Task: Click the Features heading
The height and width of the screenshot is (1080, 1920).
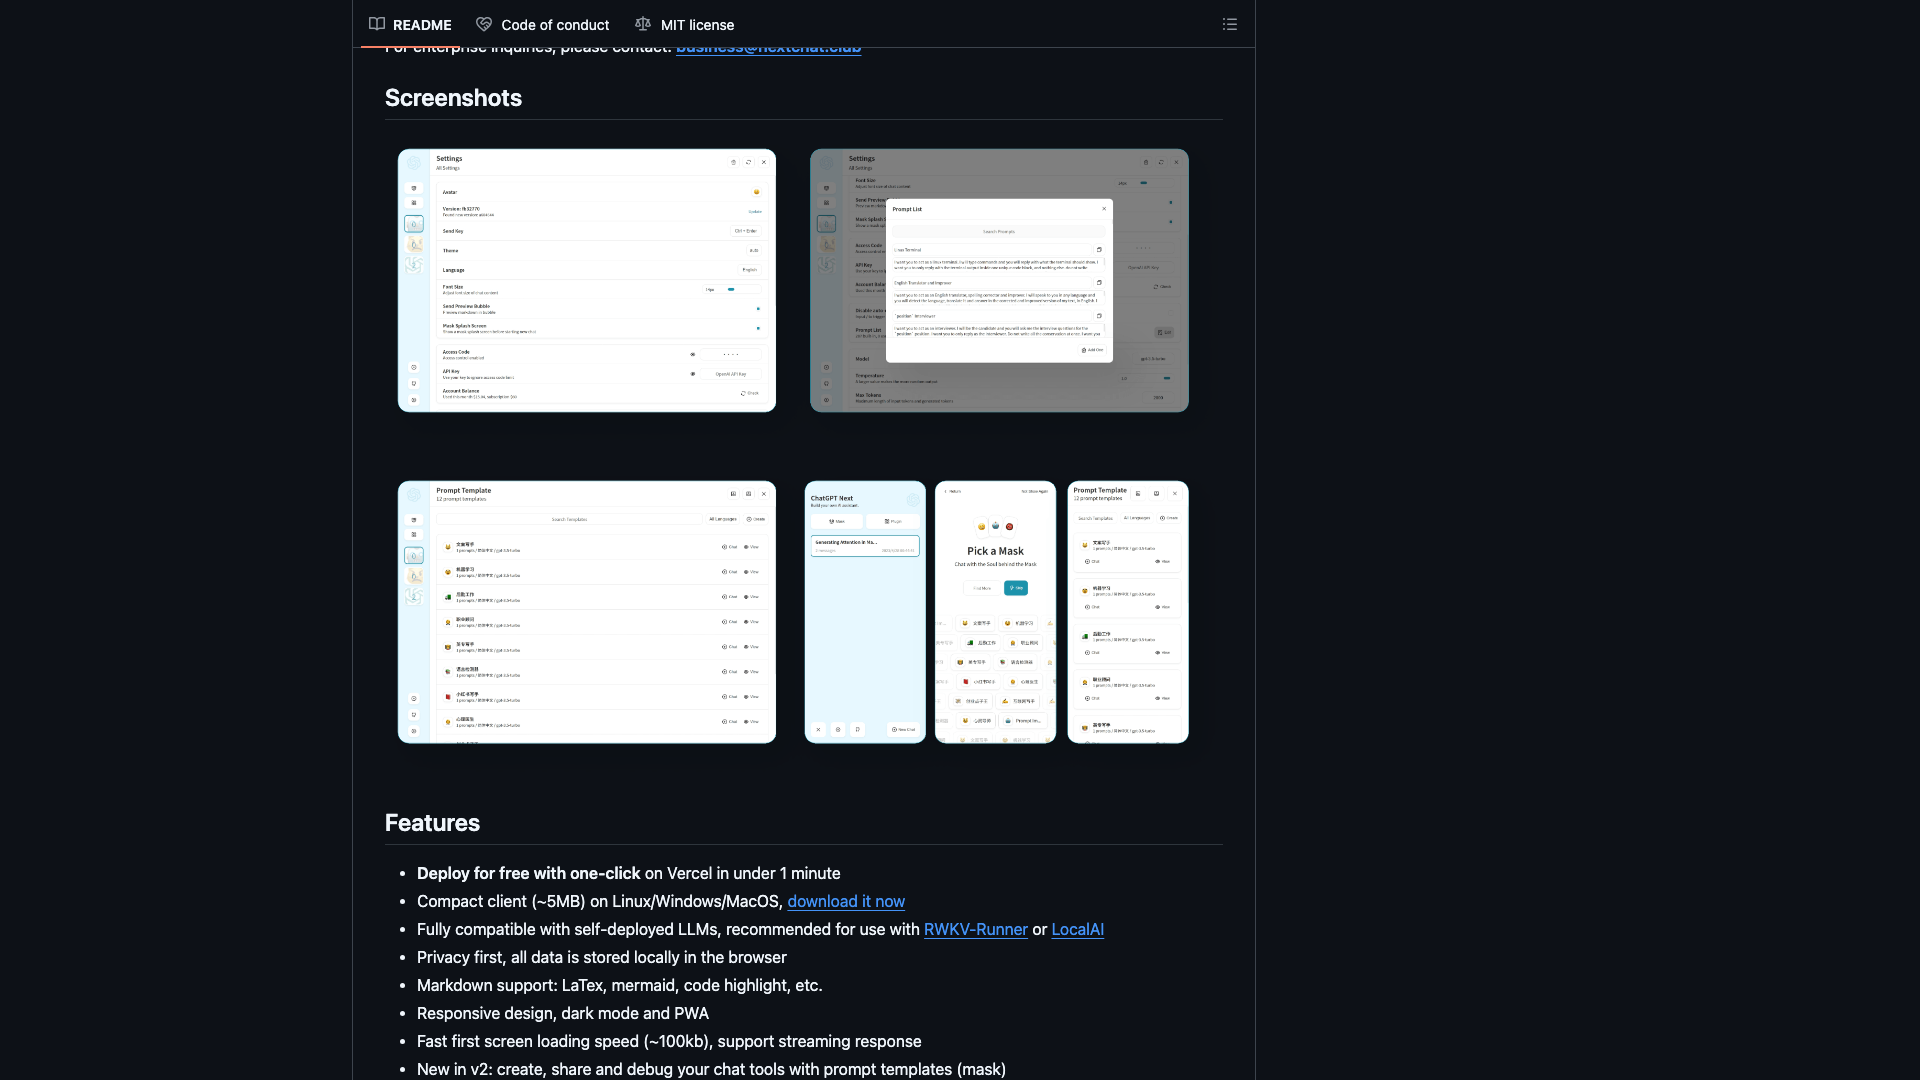Action: pyautogui.click(x=432, y=823)
